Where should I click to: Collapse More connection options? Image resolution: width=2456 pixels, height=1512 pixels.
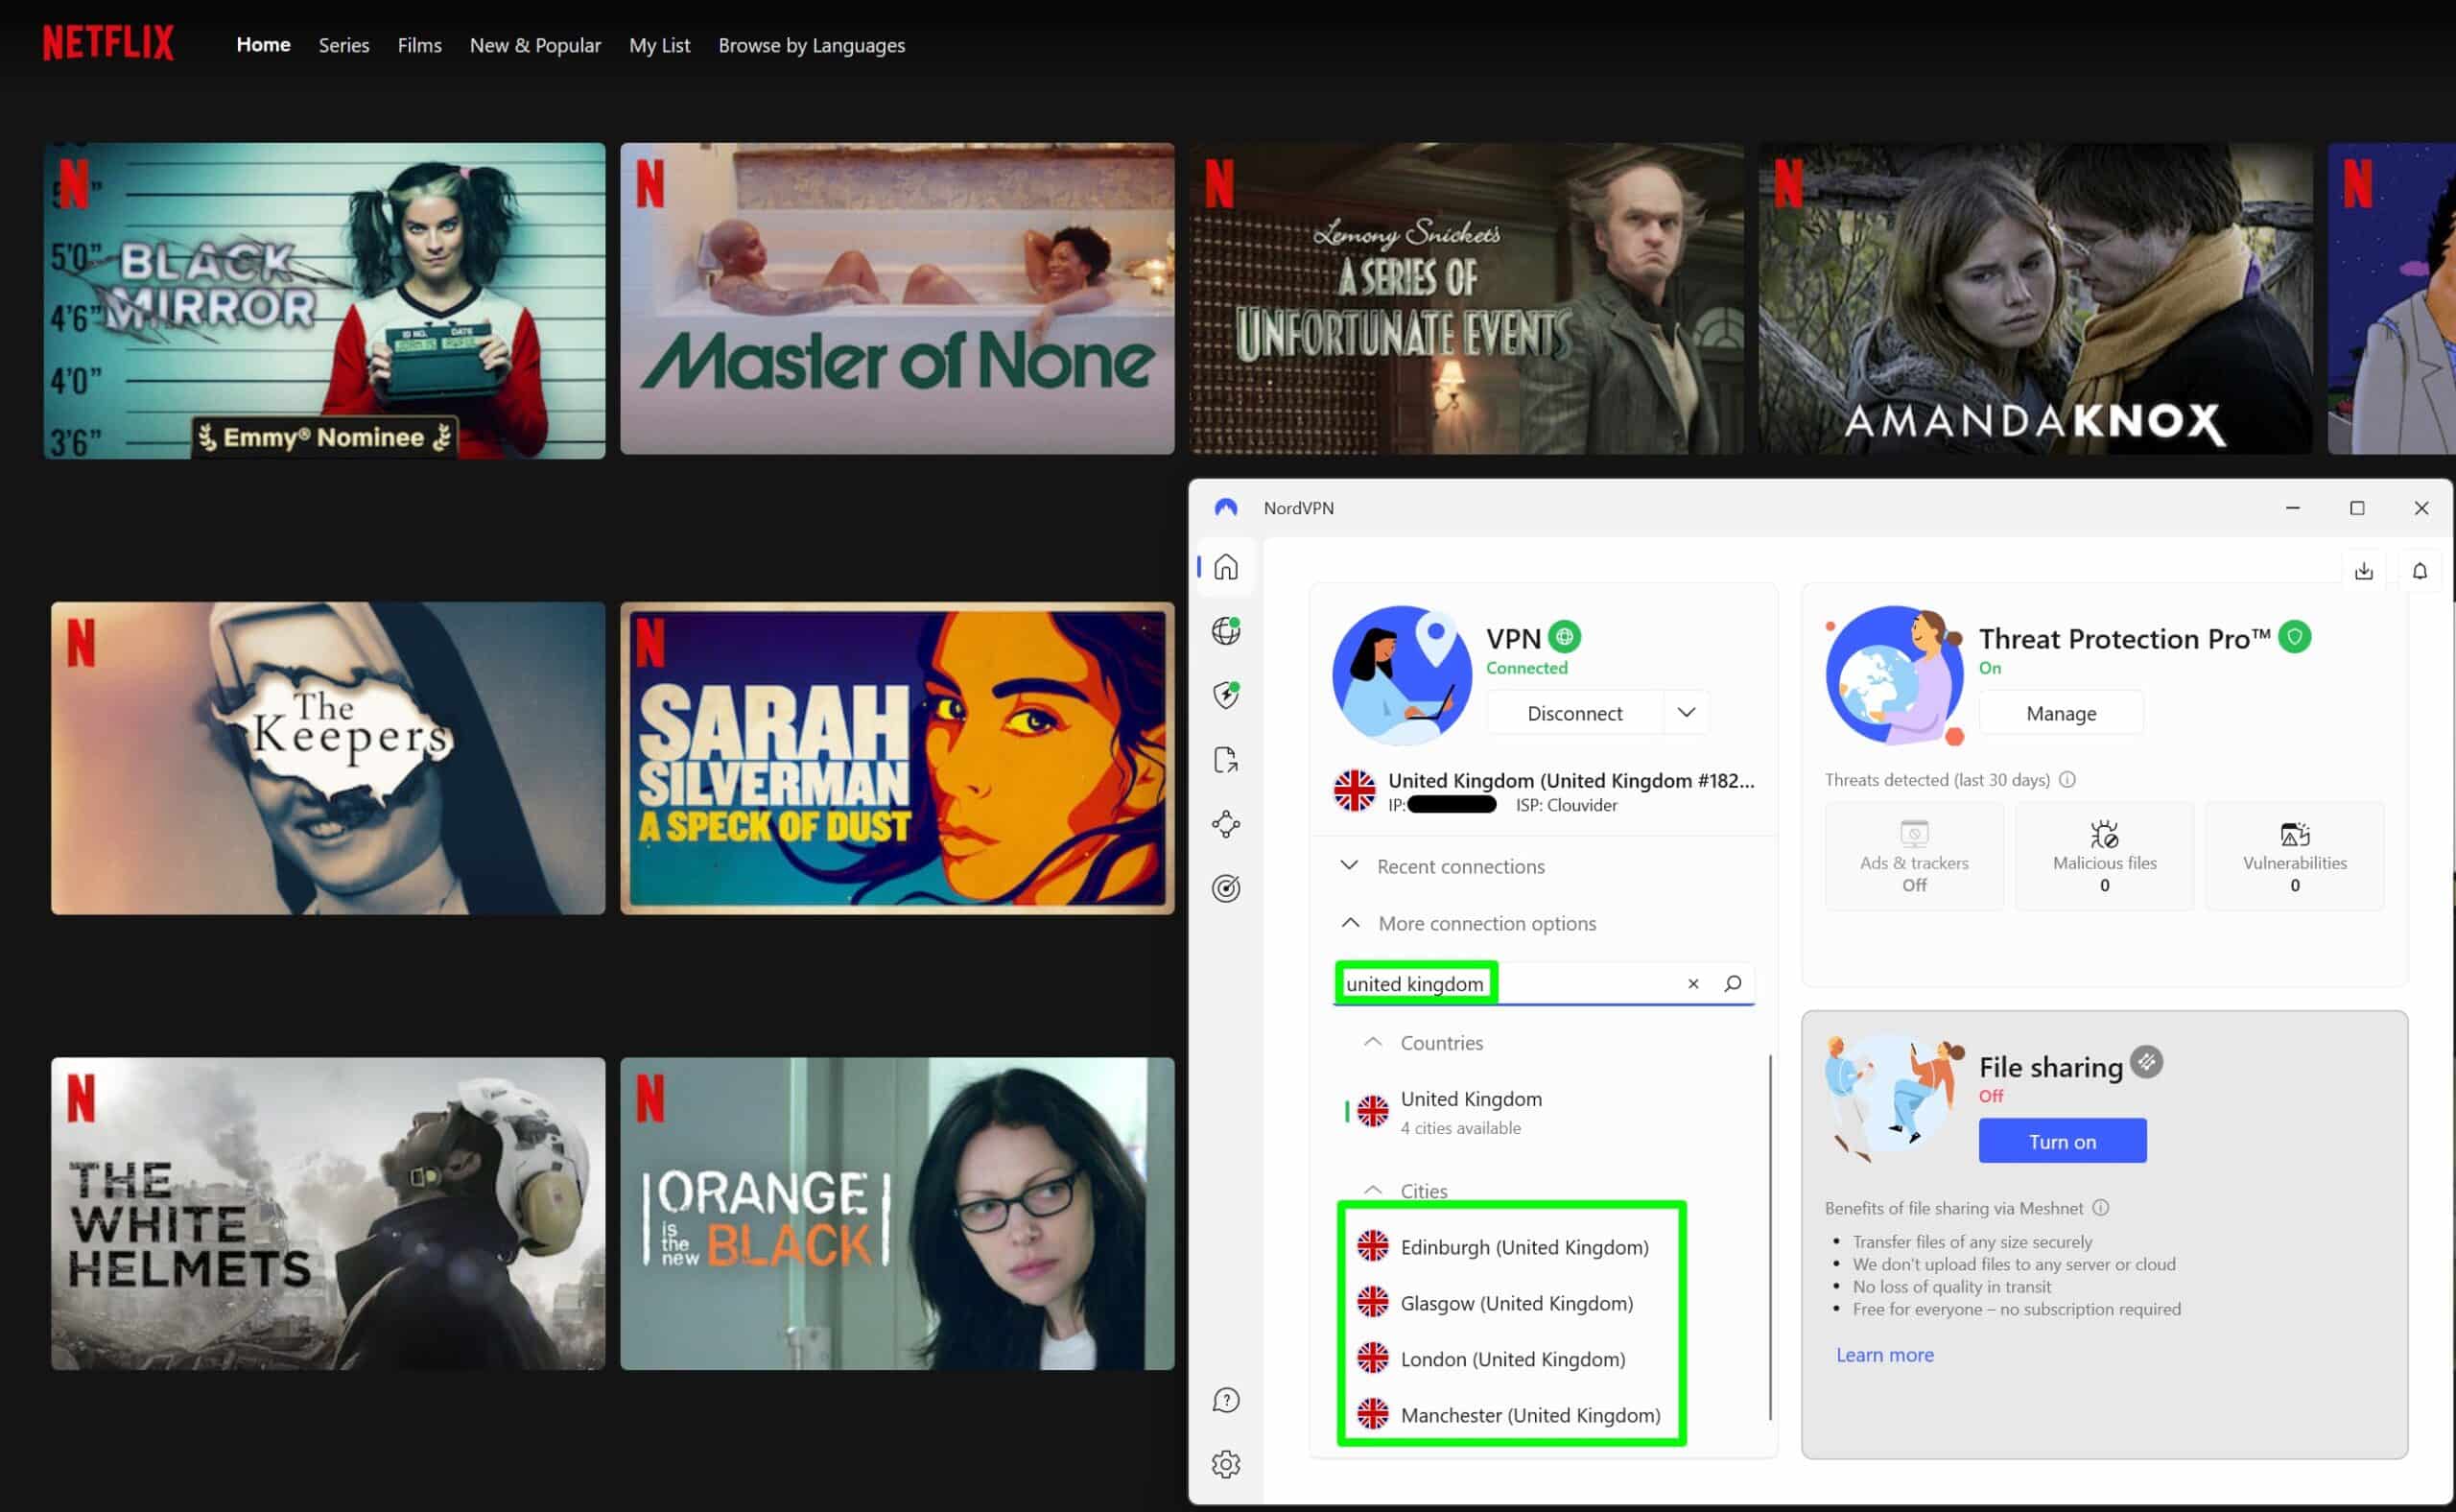(x=1468, y=923)
